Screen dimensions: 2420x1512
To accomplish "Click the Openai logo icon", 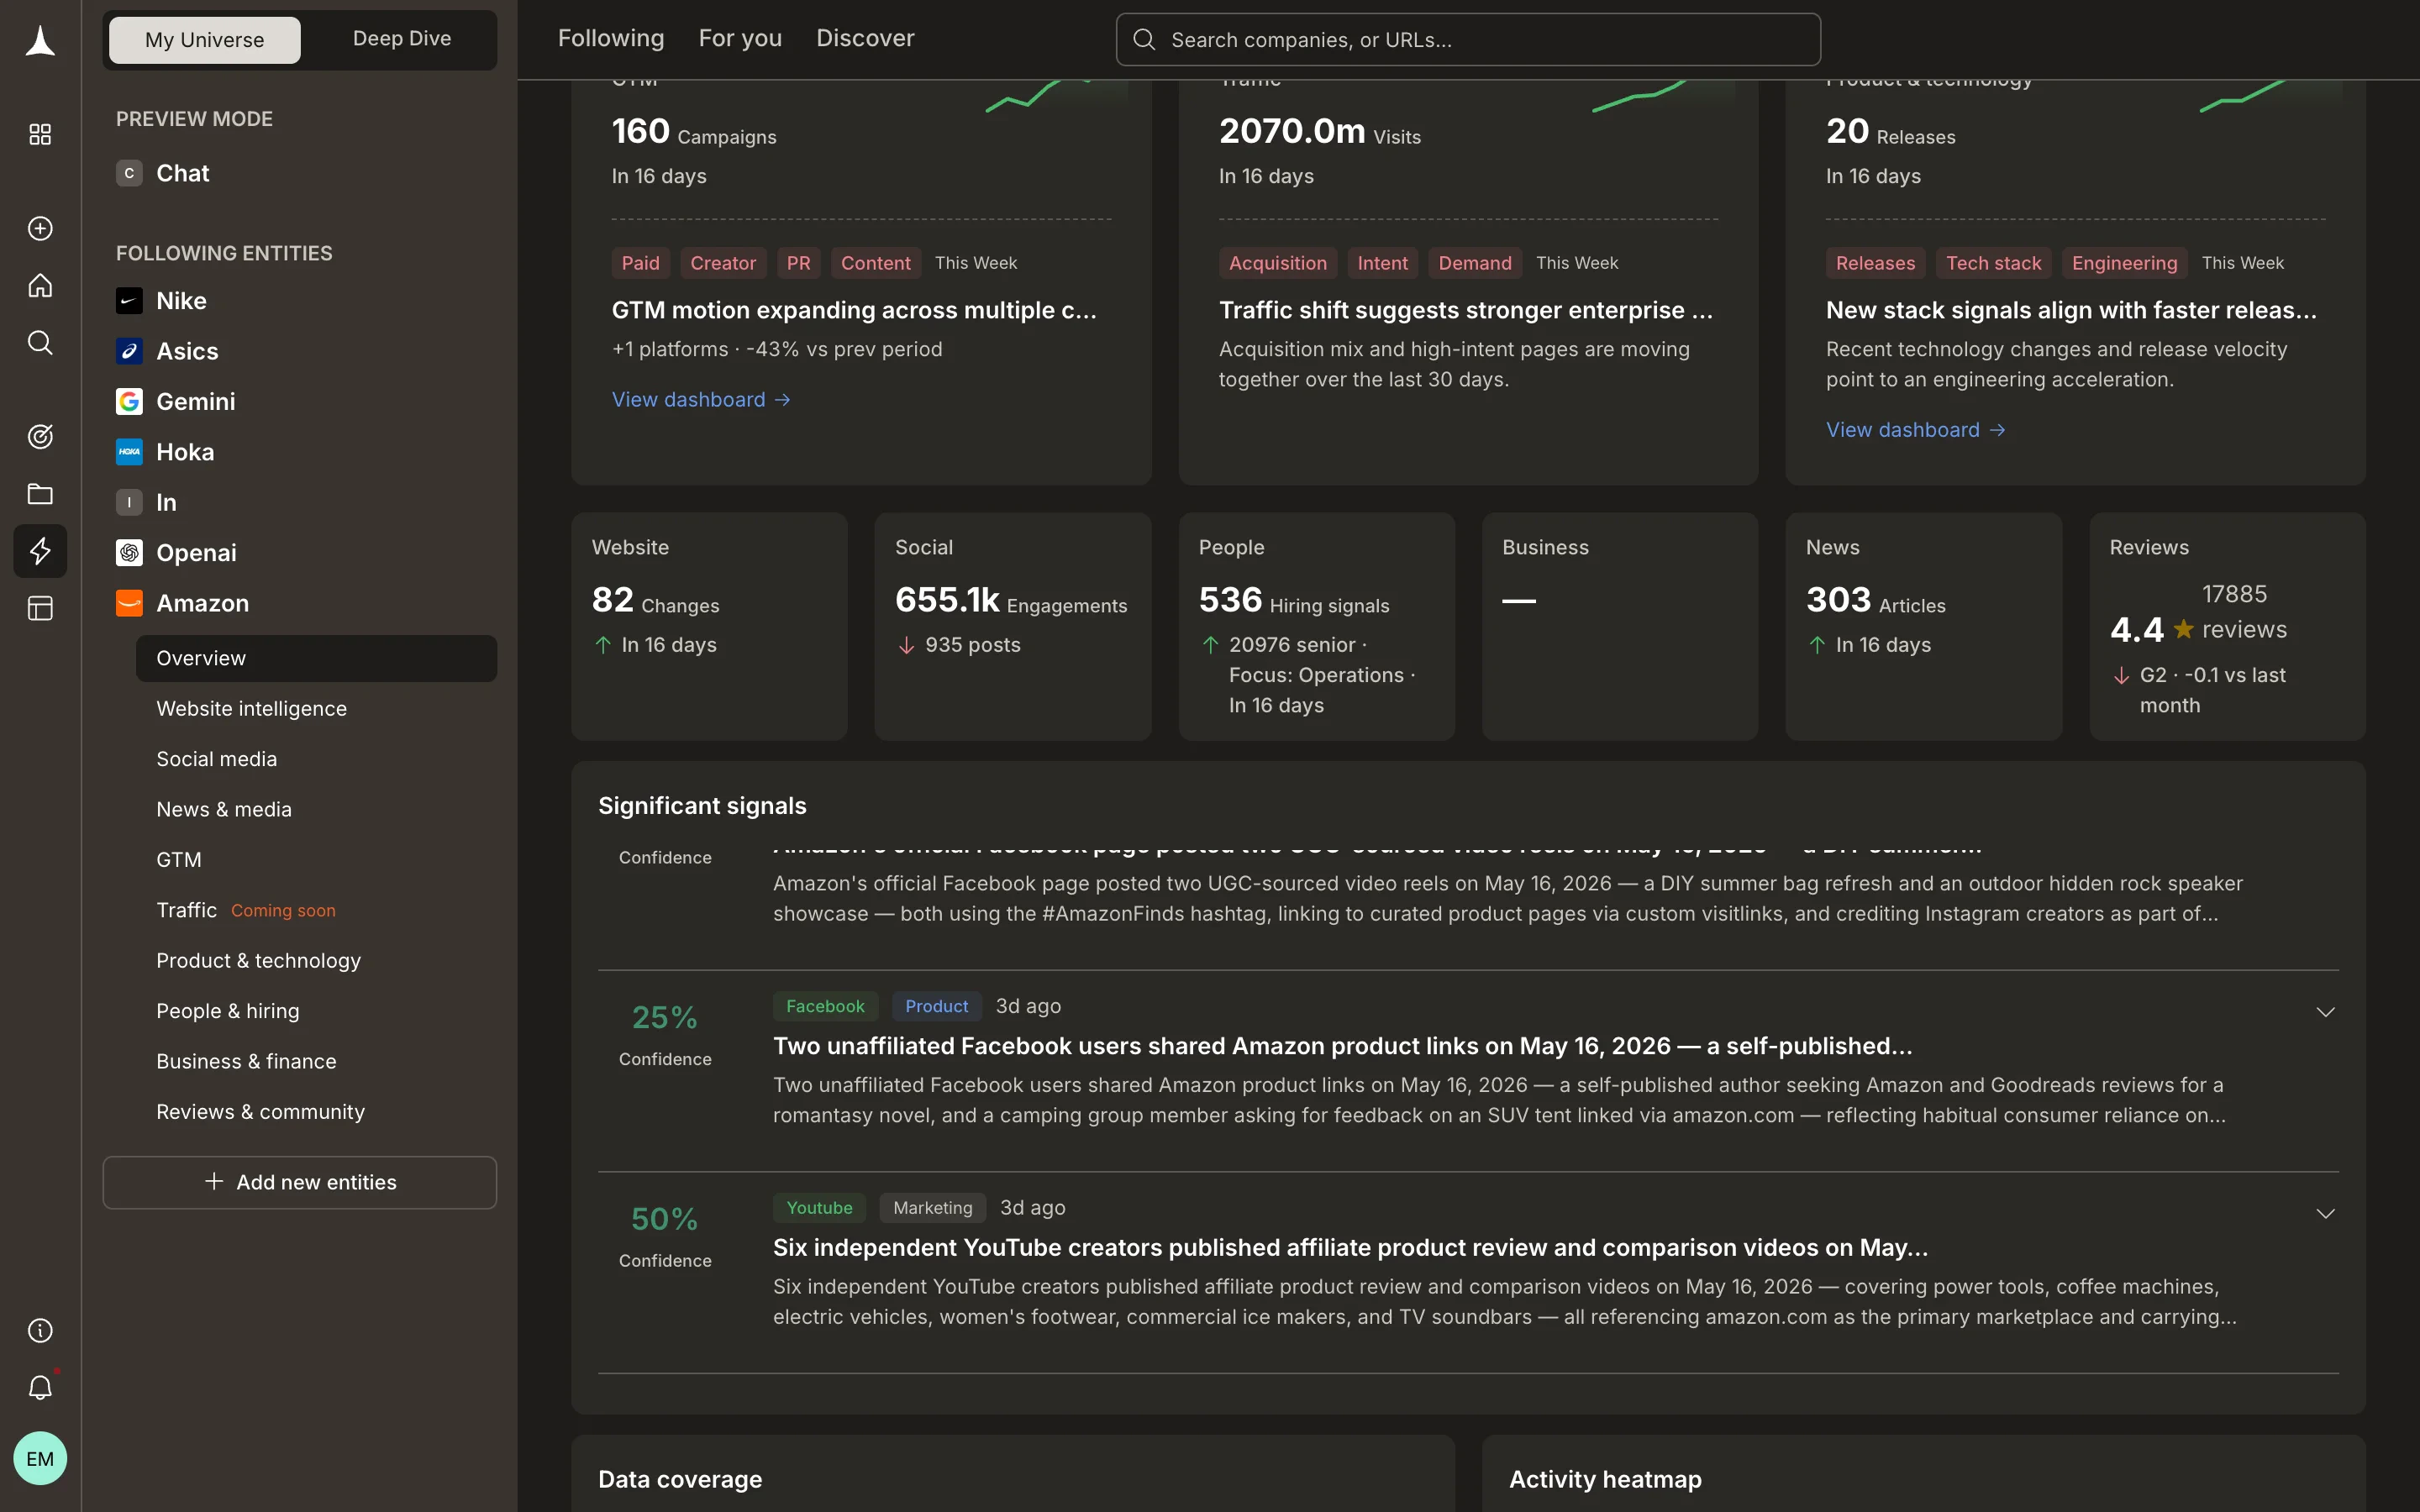I will point(129,552).
